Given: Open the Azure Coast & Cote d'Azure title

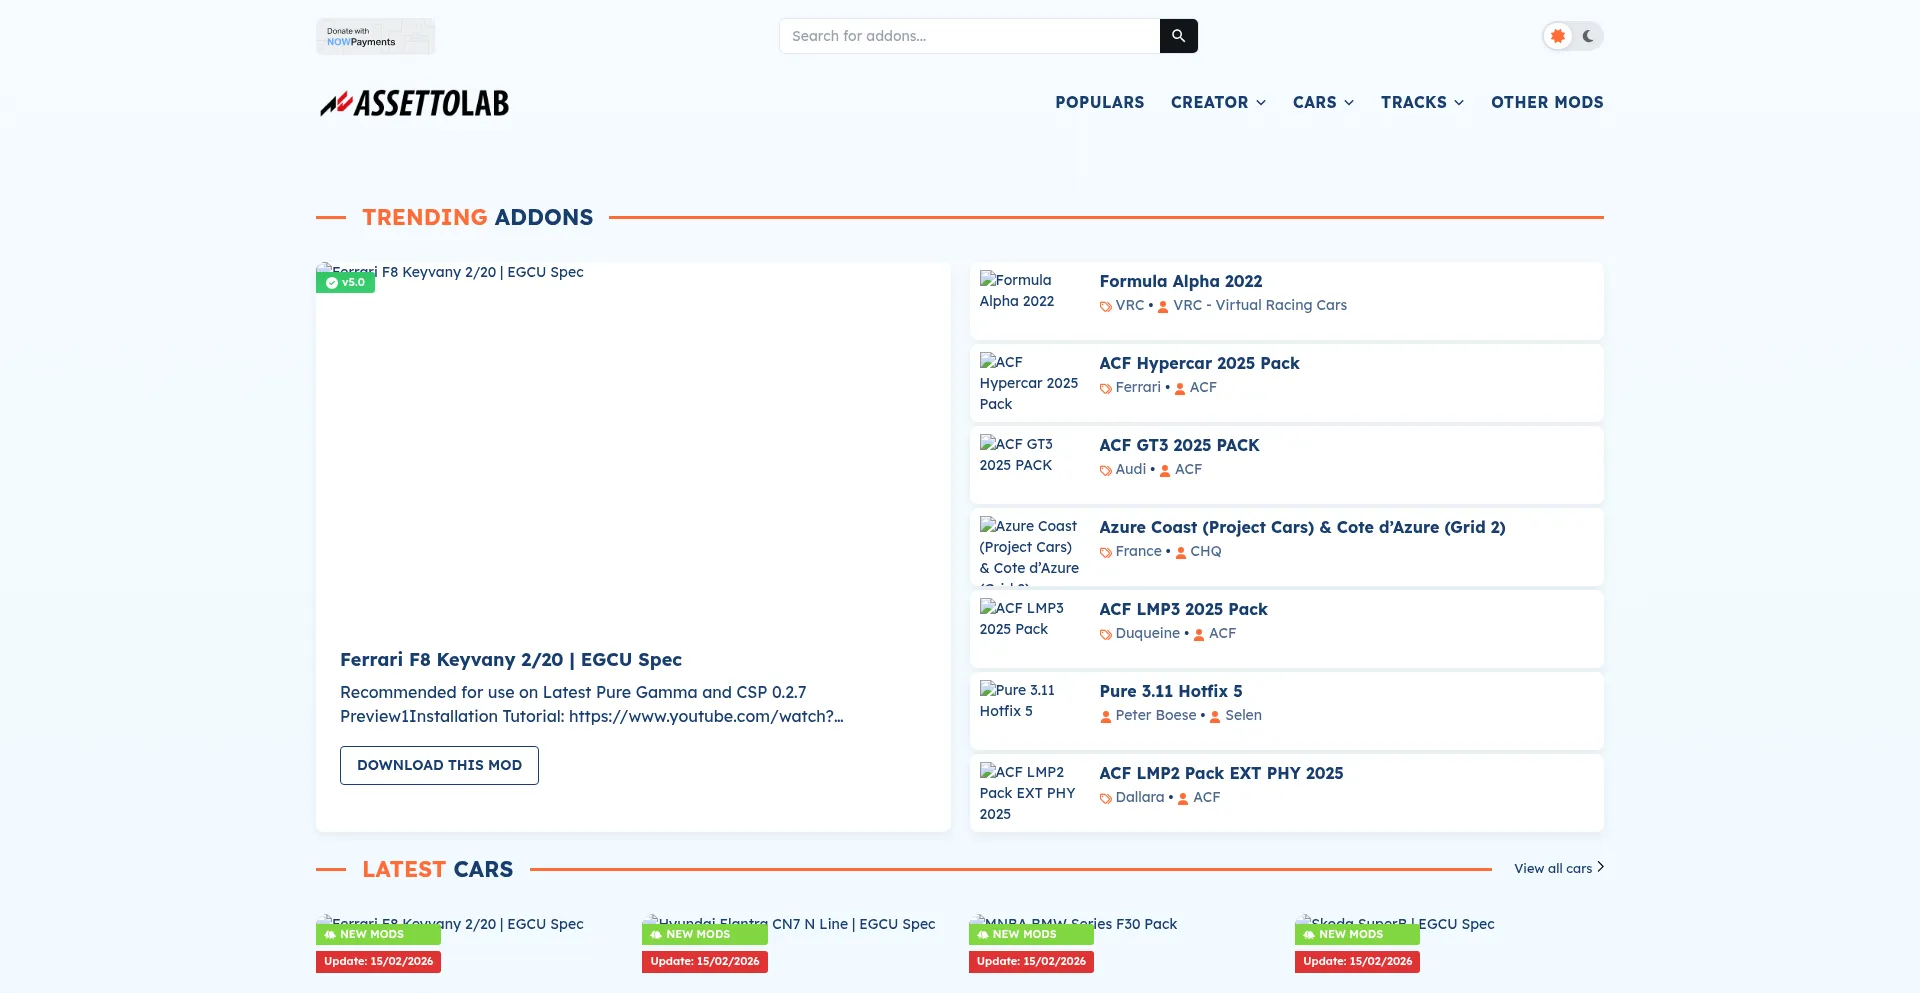Looking at the screenshot, I should [x=1302, y=527].
